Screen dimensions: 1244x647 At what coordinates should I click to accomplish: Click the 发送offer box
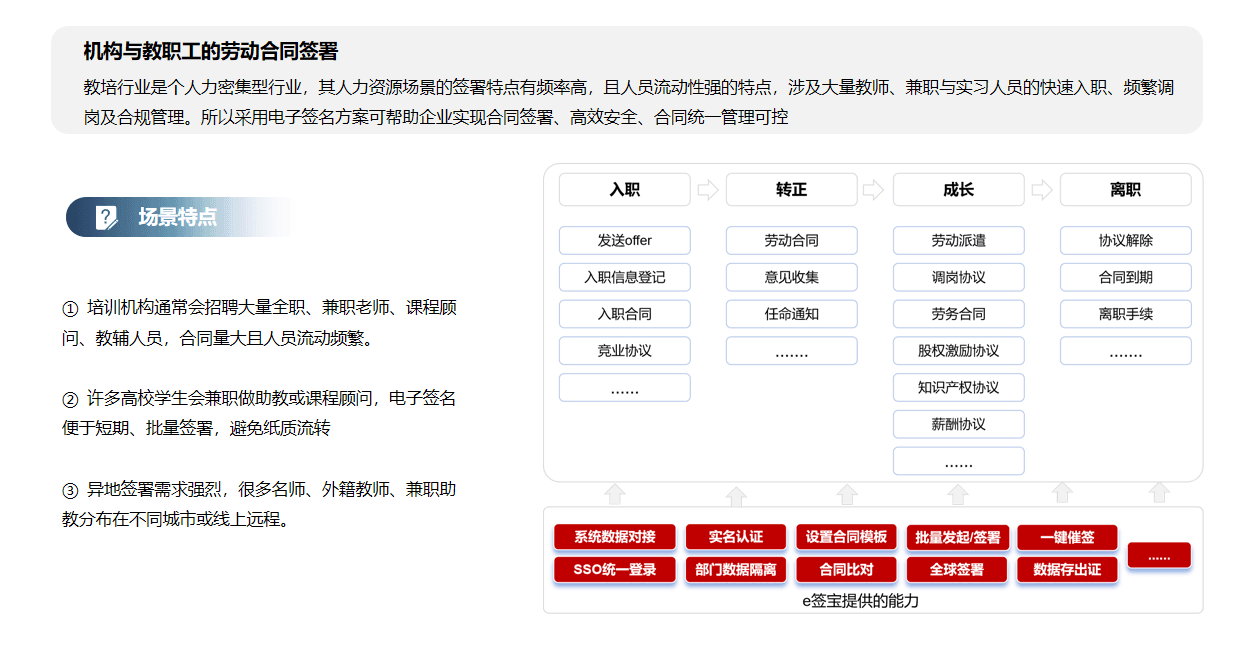[625, 240]
